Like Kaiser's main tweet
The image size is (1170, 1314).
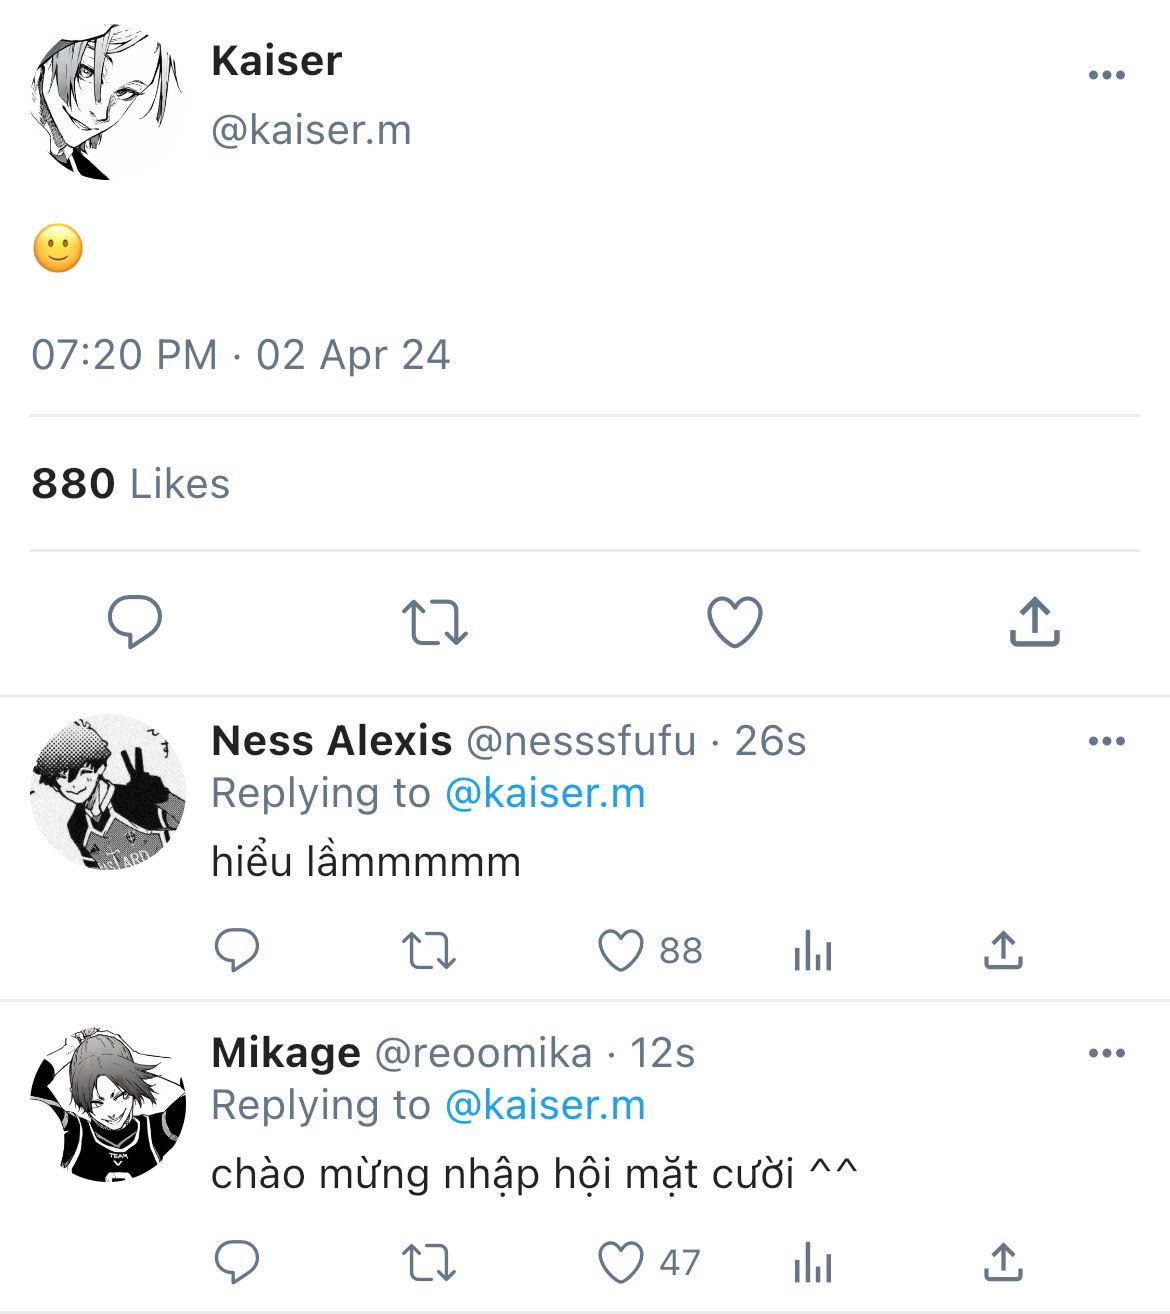point(735,622)
